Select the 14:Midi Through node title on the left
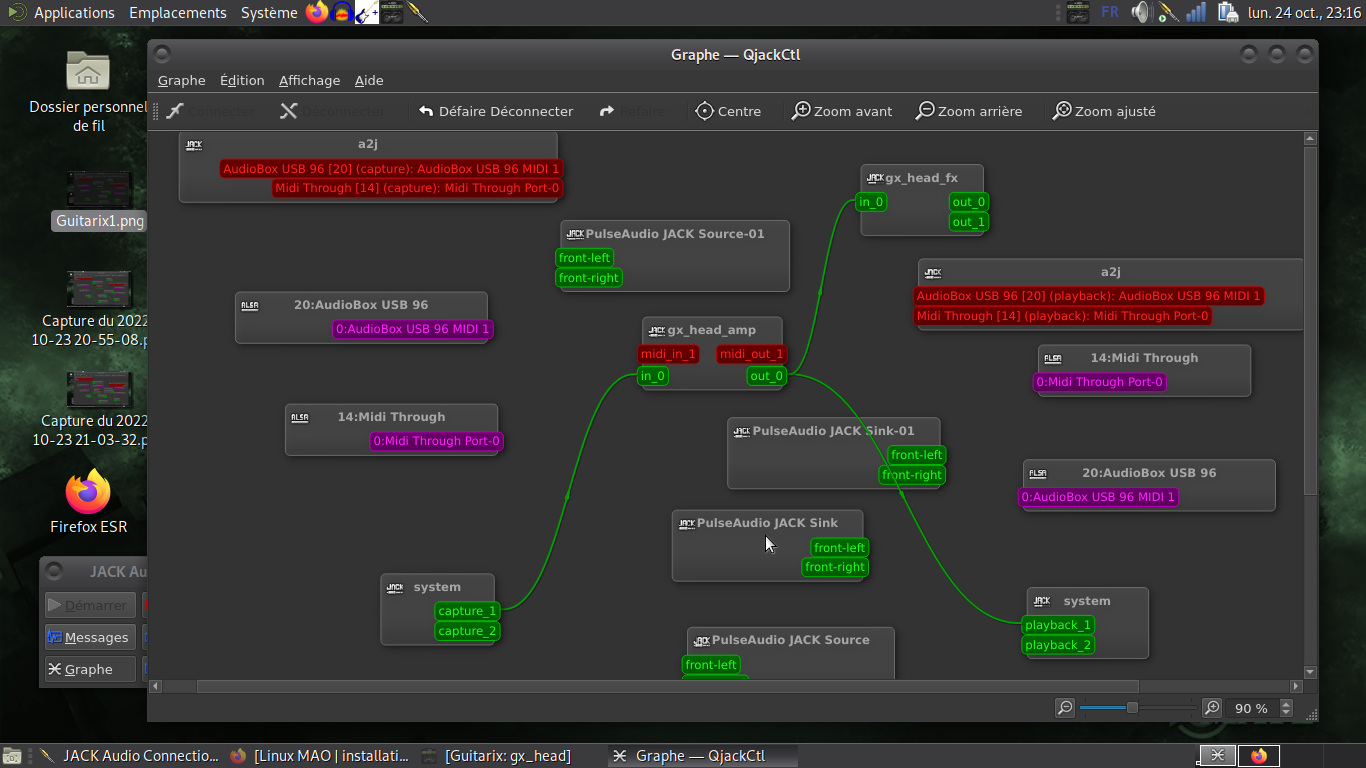Image resolution: width=1366 pixels, height=768 pixels. coord(391,417)
